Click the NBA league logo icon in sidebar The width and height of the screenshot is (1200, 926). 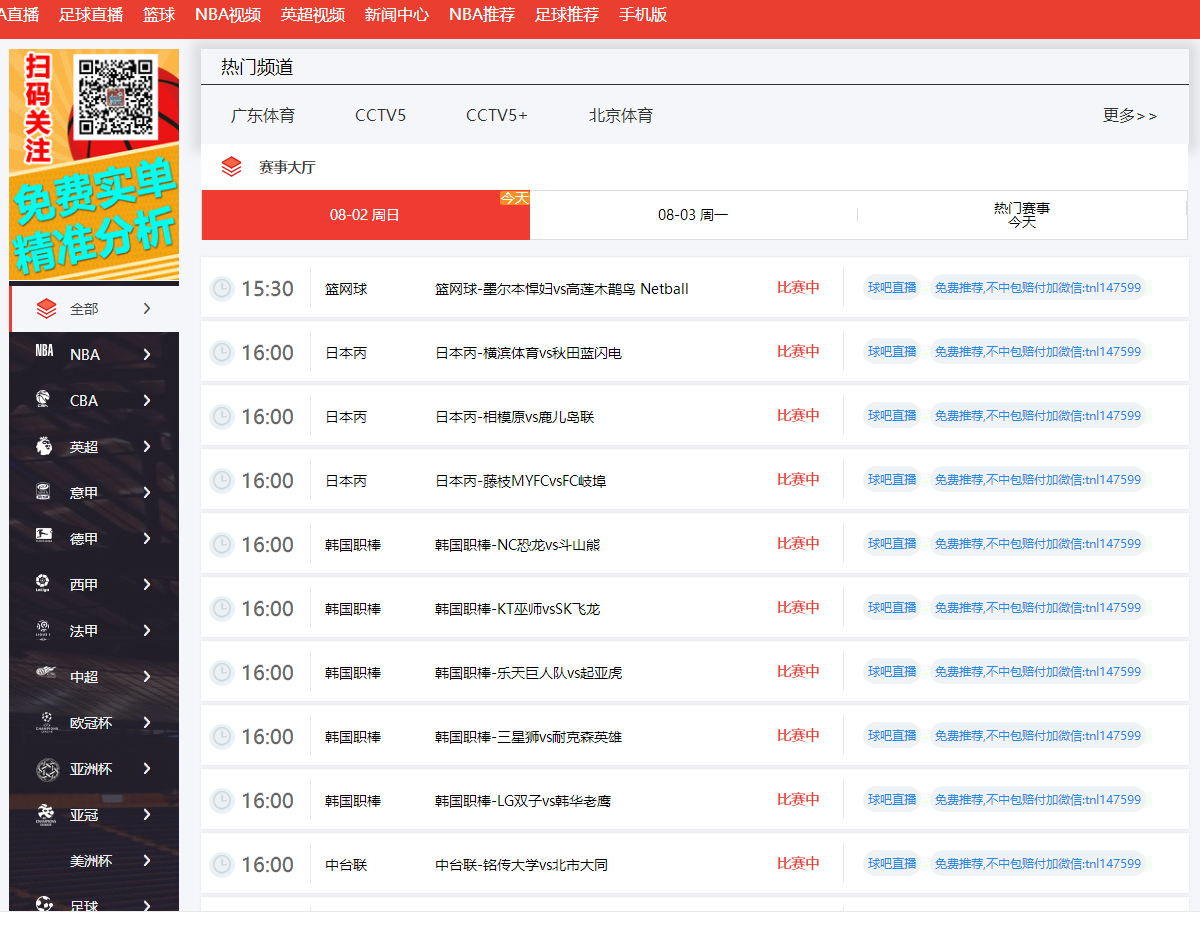(44, 351)
